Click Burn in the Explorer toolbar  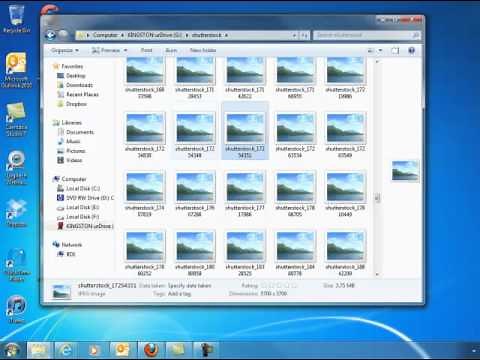click(x=171, y=50)
